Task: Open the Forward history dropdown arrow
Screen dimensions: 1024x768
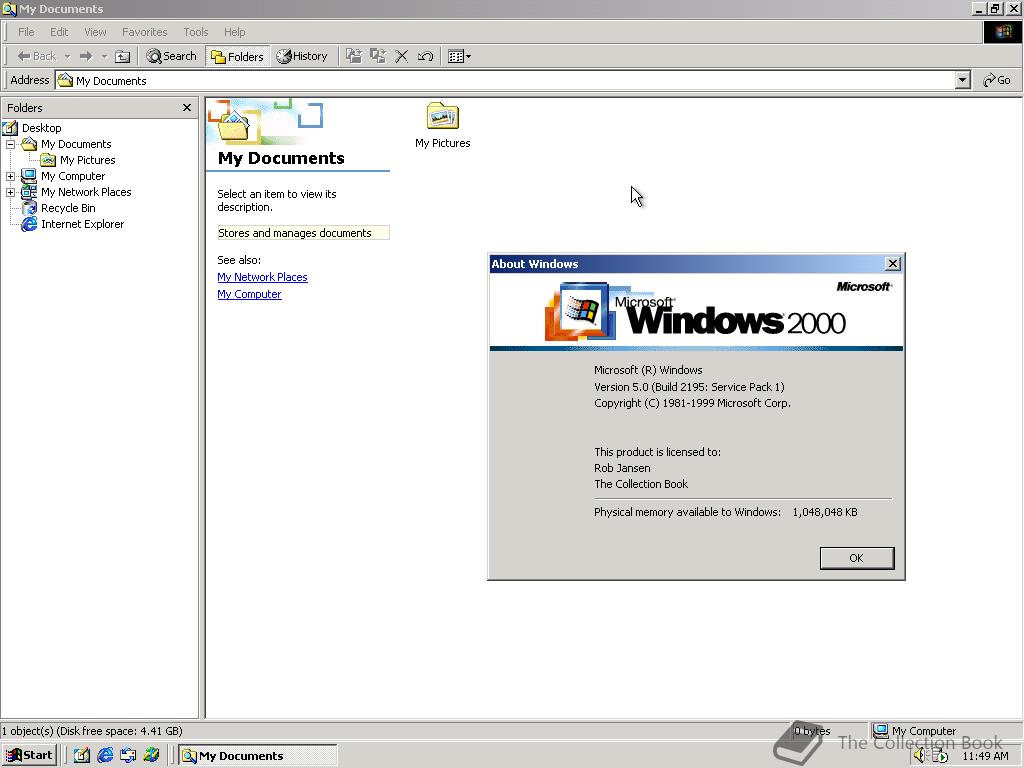Action: [x=104, y=56]
